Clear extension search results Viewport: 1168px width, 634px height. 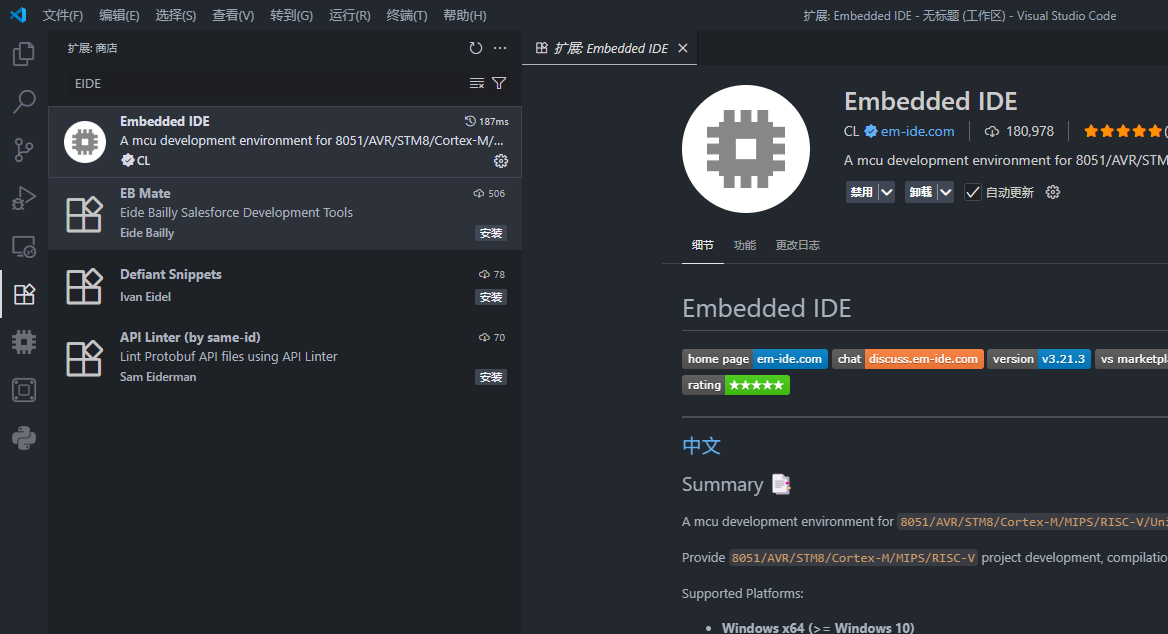(477, 83)
